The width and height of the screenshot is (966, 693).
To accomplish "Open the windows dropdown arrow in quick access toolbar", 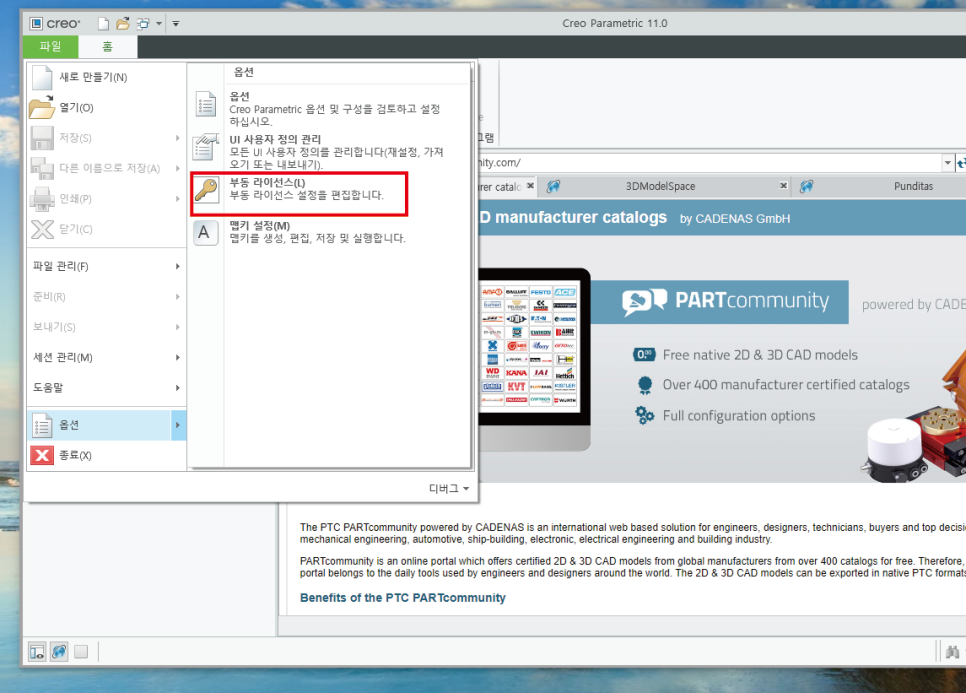I will (158, 23).
